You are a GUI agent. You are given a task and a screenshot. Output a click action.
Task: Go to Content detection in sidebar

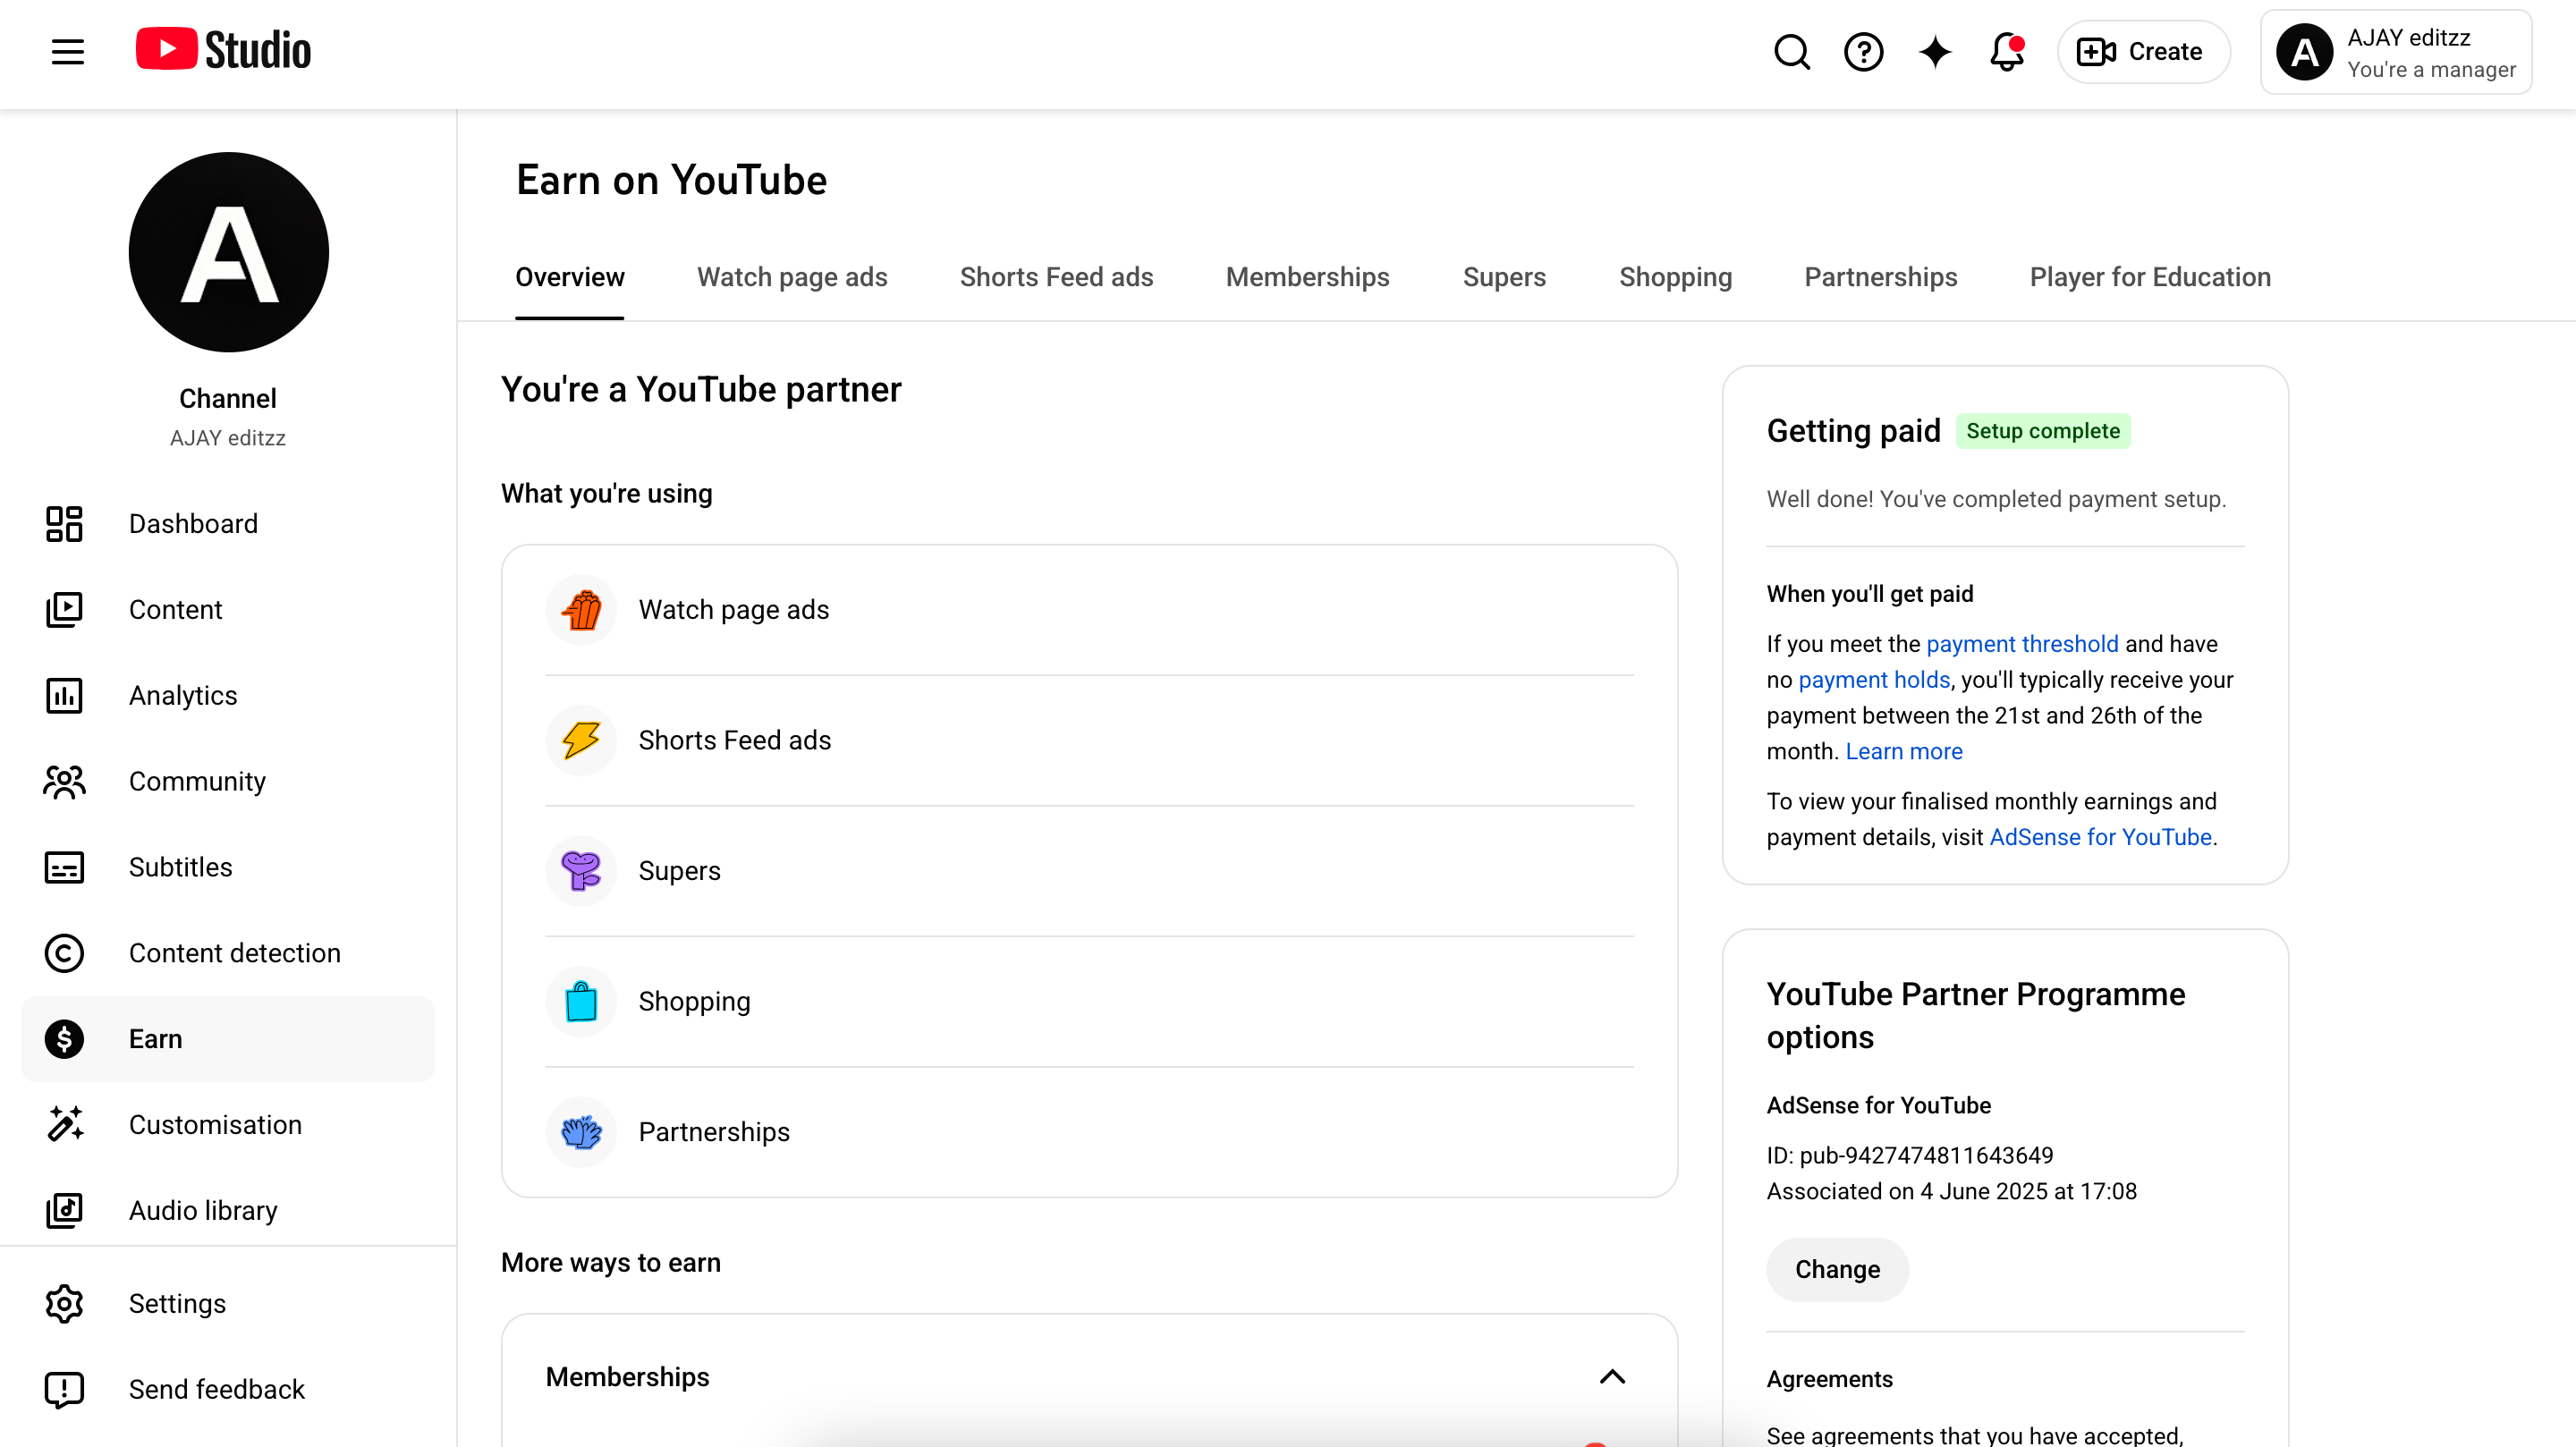234,953
